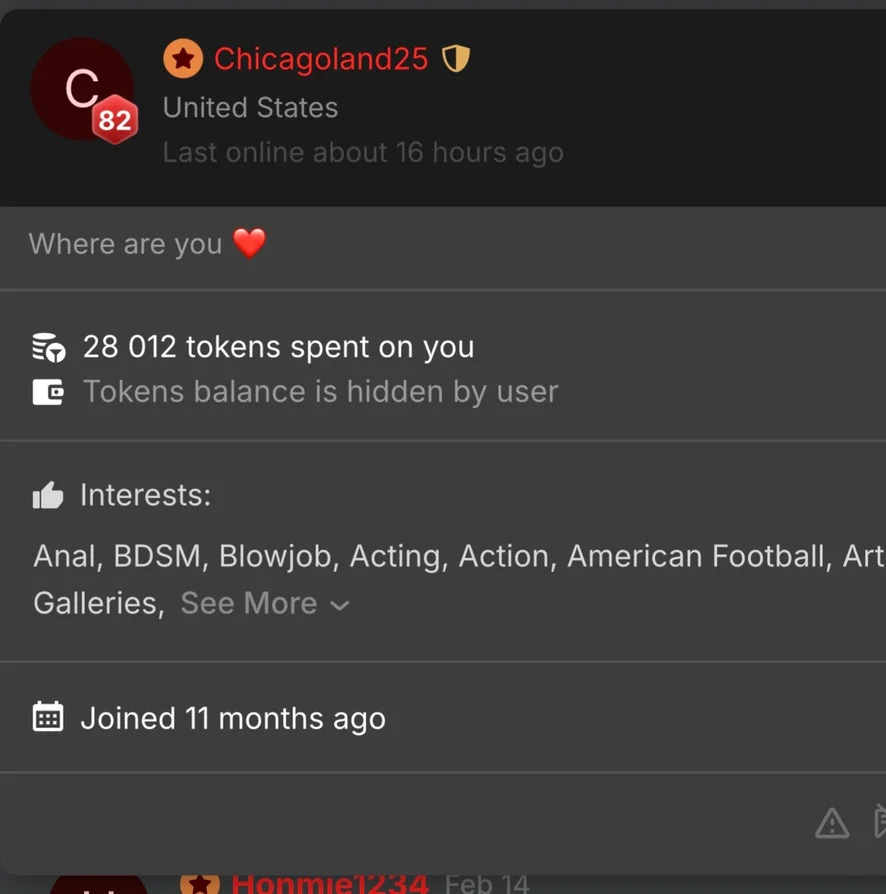Image resolution: width=886 pixels, height=894 pixels.
Task: Open the Chicagoland25 username link
Action: click(x=321, y=60)
